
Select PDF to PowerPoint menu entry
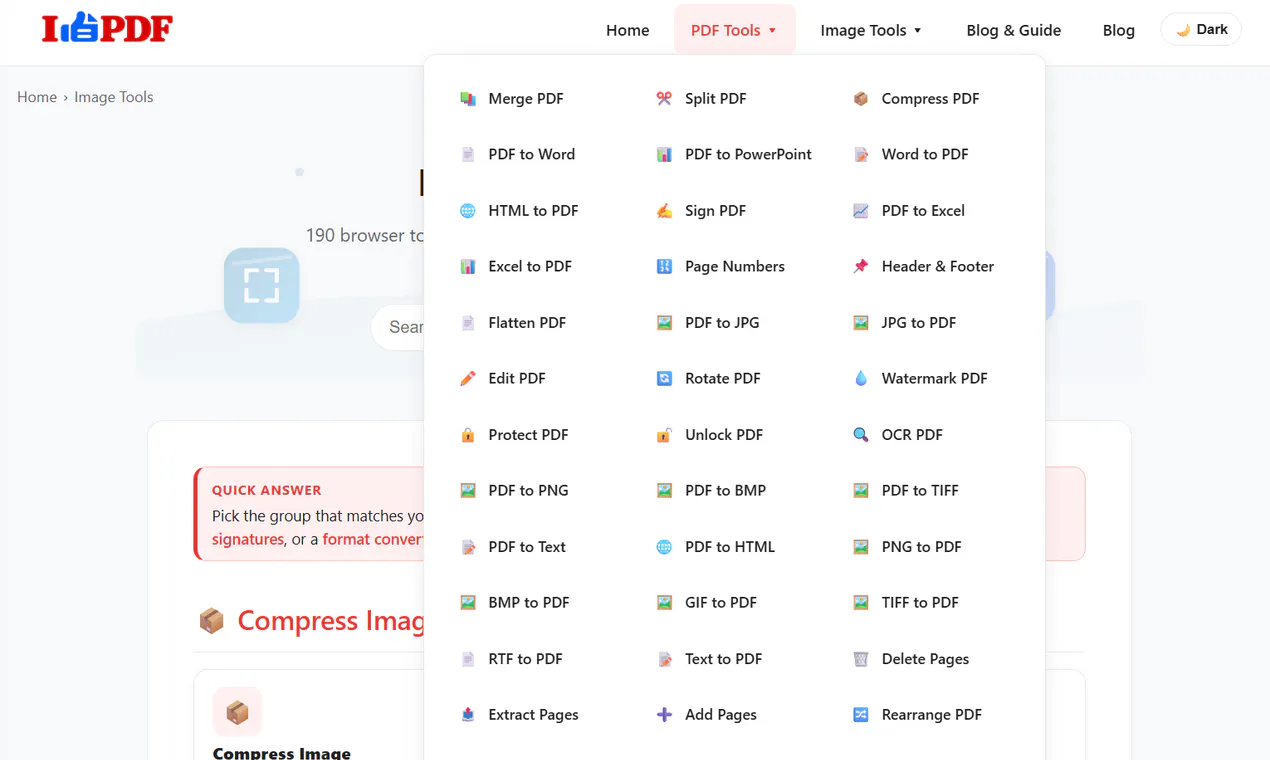pos(749,155)
